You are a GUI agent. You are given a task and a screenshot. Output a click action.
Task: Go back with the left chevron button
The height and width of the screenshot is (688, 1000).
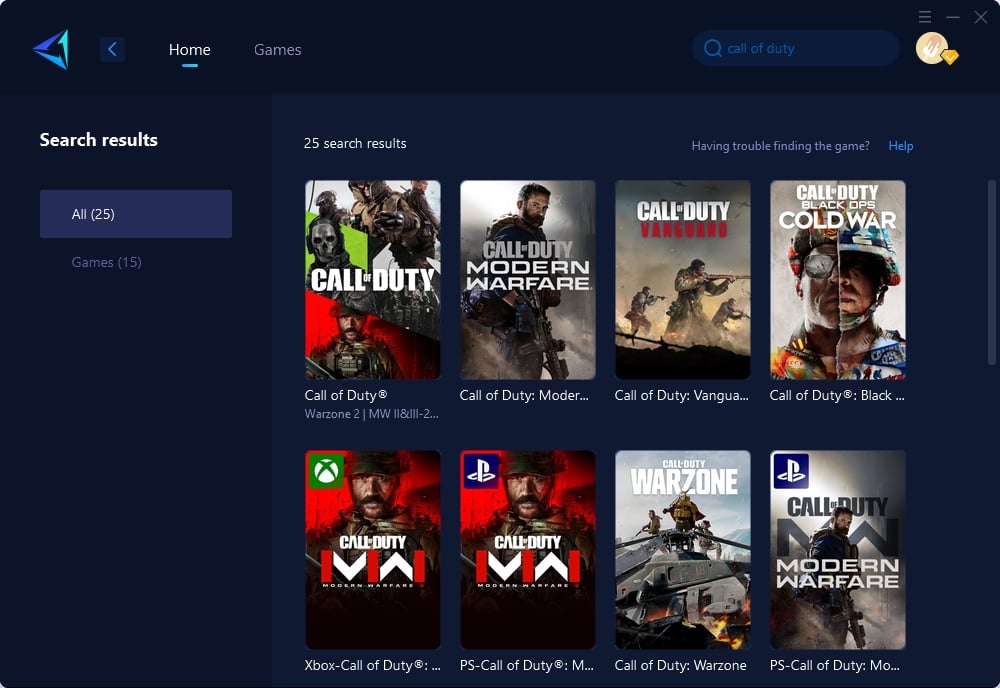click(112, 49)
